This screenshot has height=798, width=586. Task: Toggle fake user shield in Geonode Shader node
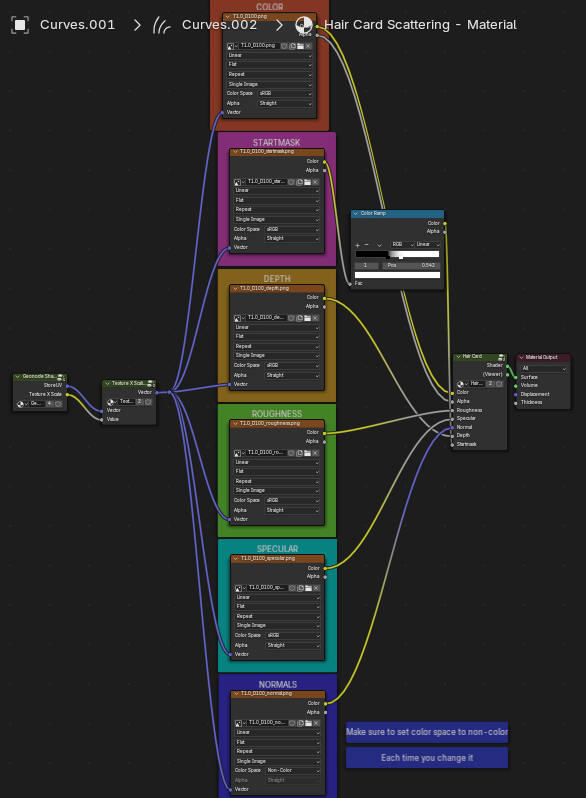[58, 404]
